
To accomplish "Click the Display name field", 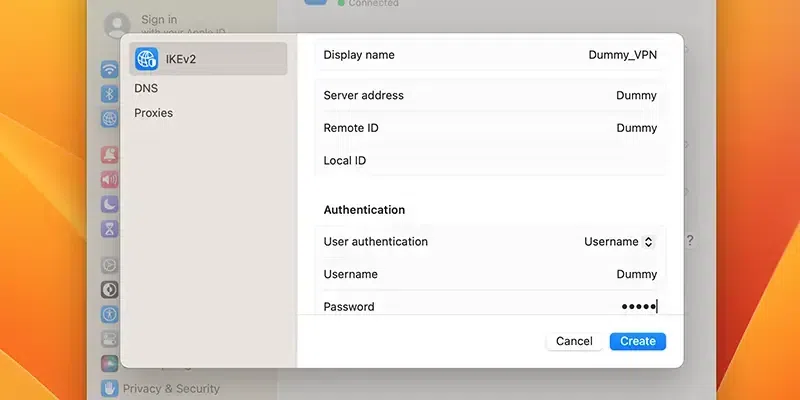I will click(x=560, y=55).
